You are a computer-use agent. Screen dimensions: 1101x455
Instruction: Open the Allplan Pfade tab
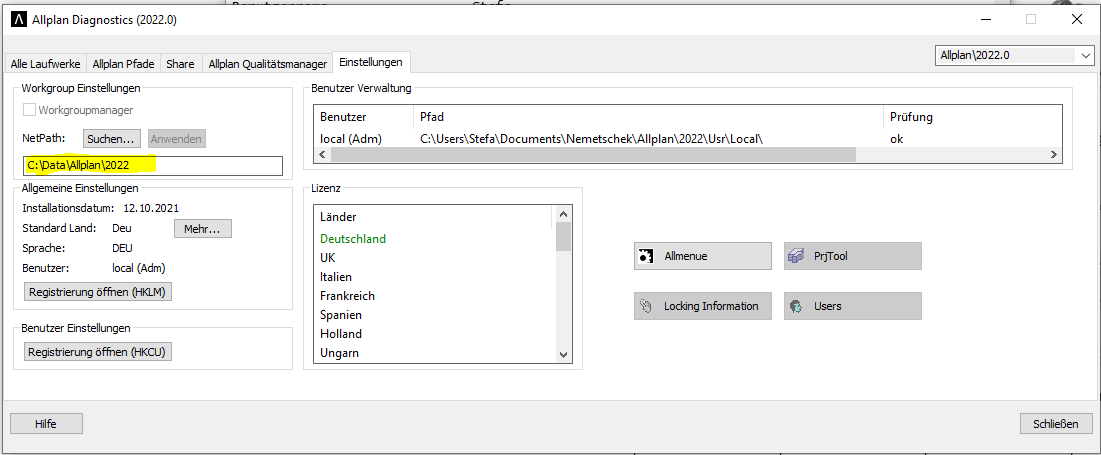pos(123,64)
